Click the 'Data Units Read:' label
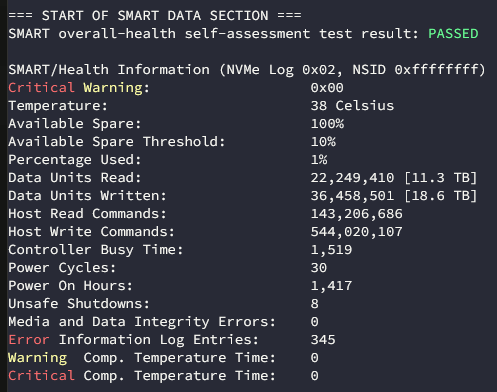Image resolution: width=497 pixels, height=392 pixels. (x=75, y=178)
